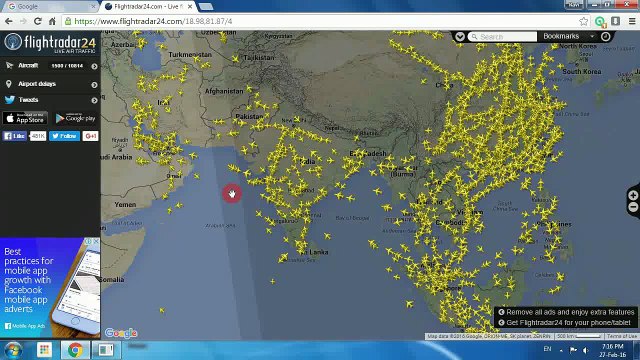Click the green extension icon in toolbar

click(x=600, y=21)
